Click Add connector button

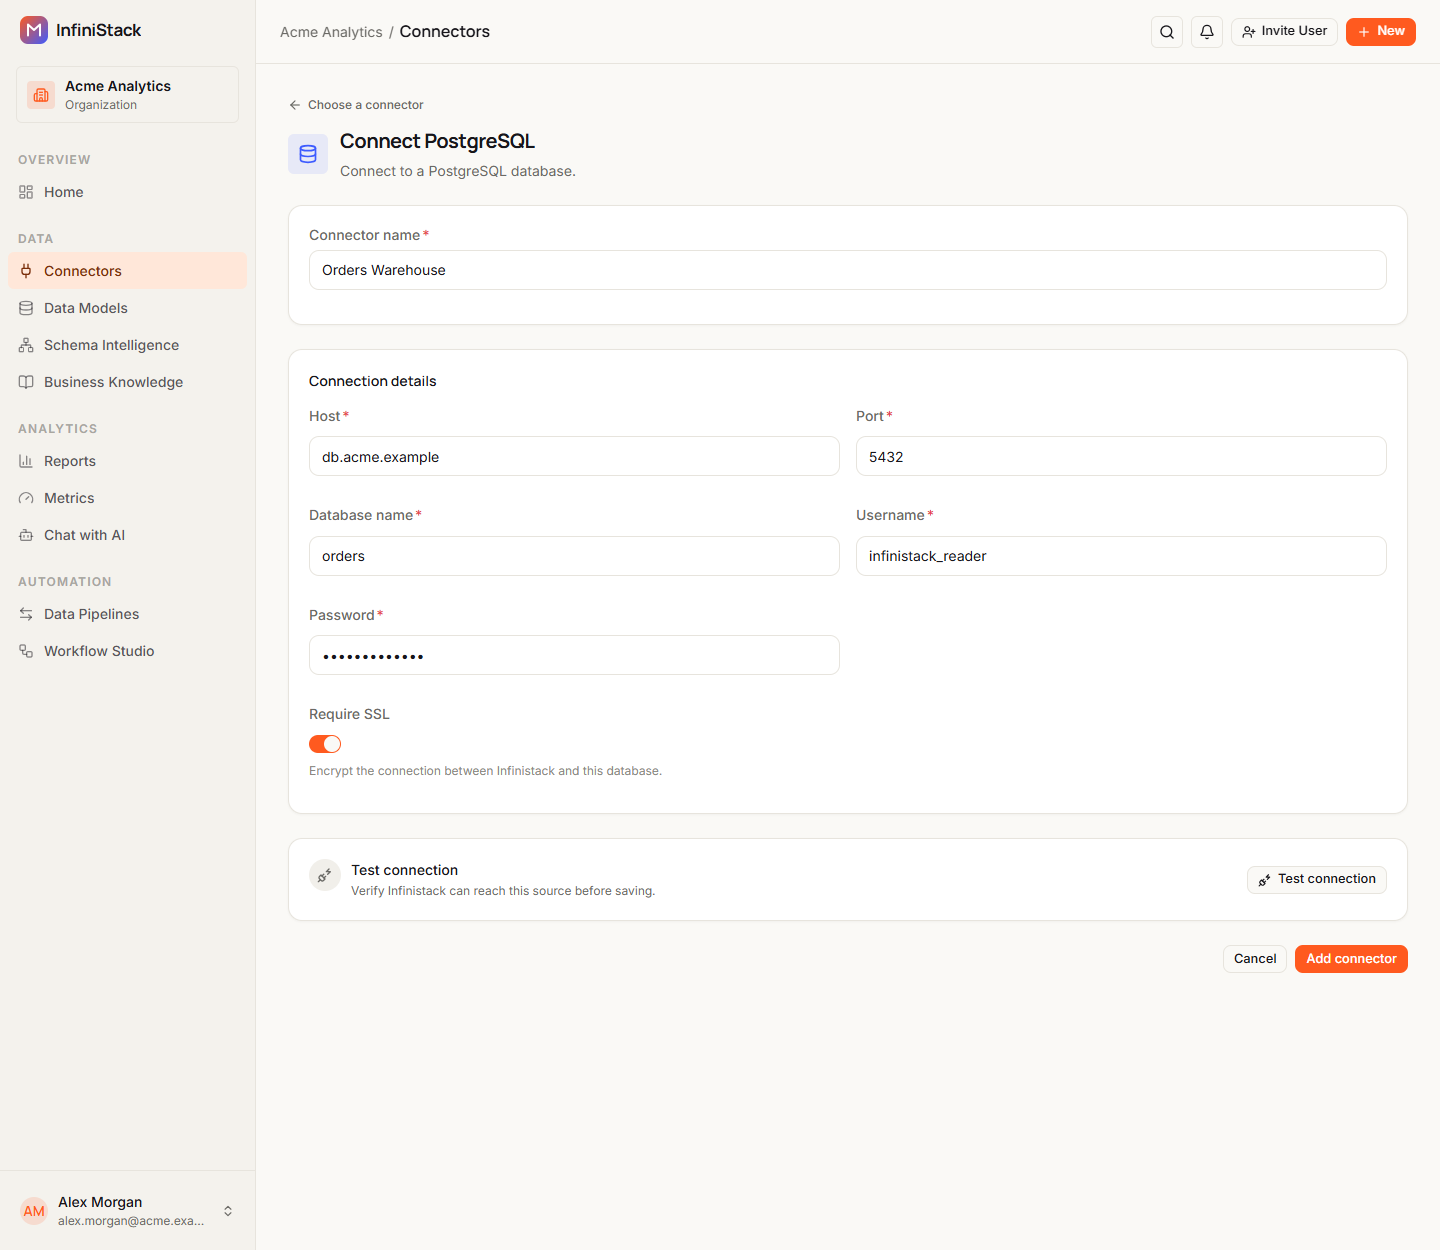tap(1351, 959)
